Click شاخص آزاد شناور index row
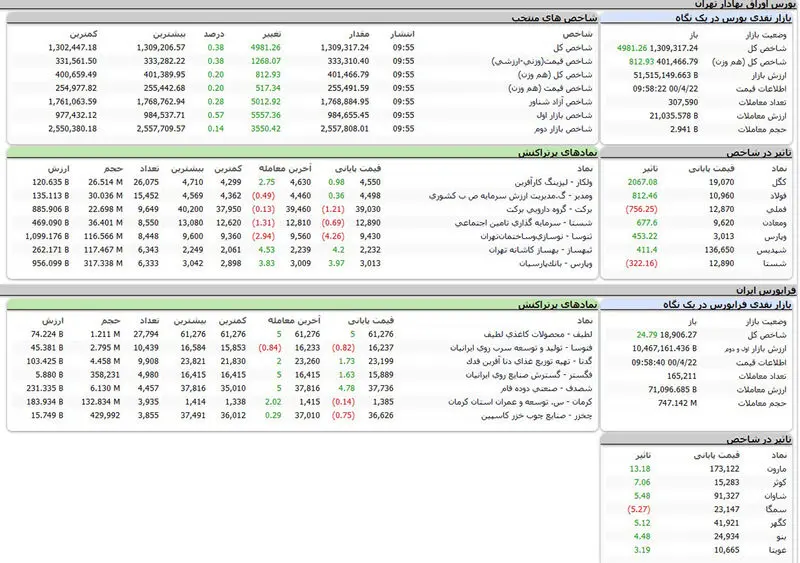This screenshot has width=800, height=563. (302, 102)
